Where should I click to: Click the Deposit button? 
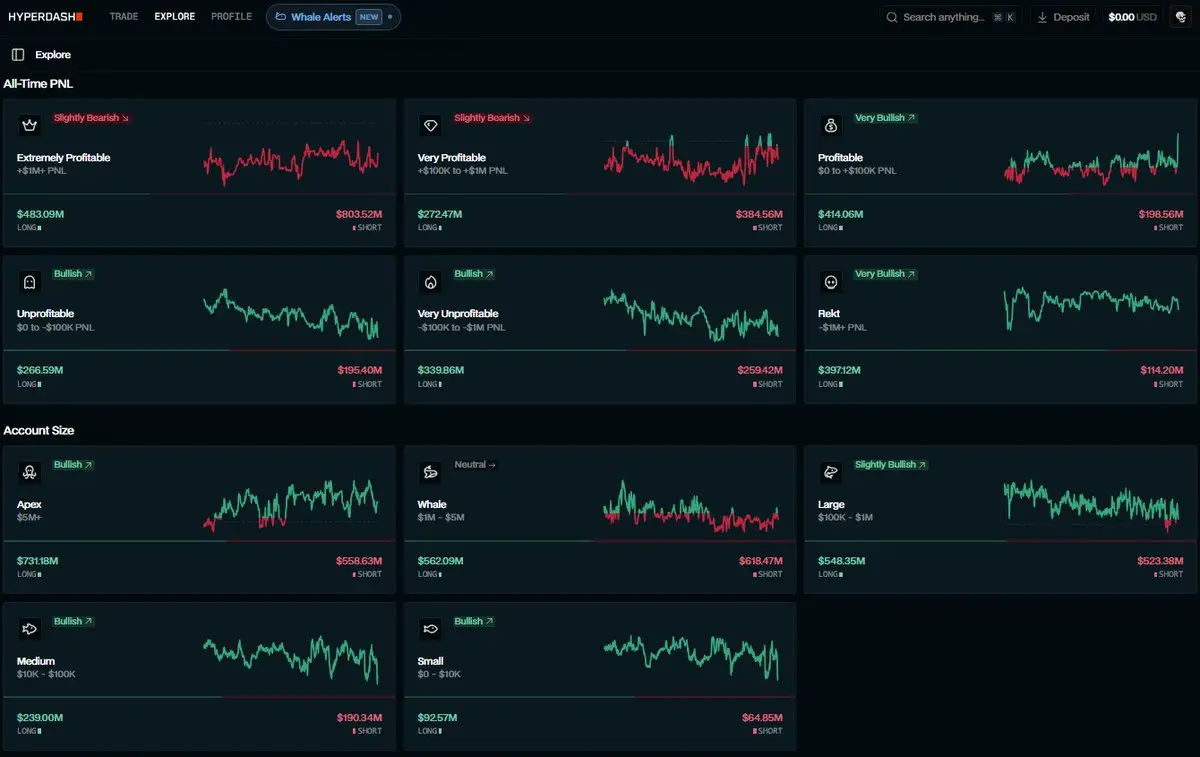pos(1064,17)
